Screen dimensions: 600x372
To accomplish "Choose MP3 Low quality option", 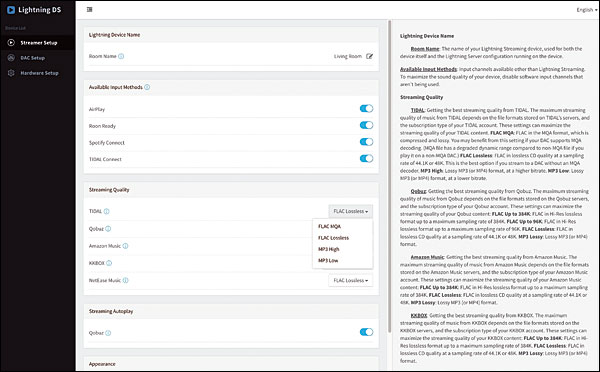I will (x=328, y=261).
